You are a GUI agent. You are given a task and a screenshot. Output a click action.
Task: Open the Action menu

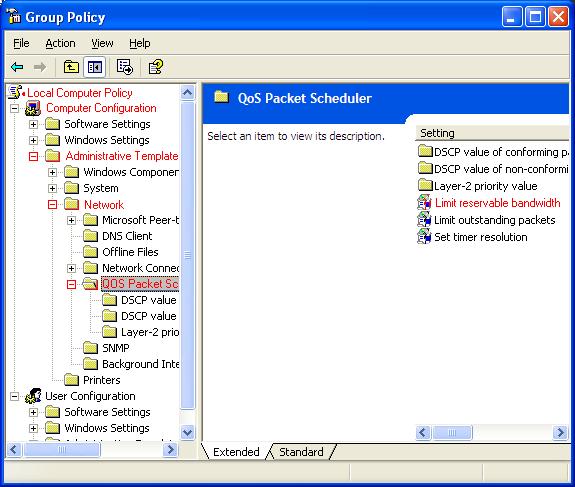coord(60,43)
